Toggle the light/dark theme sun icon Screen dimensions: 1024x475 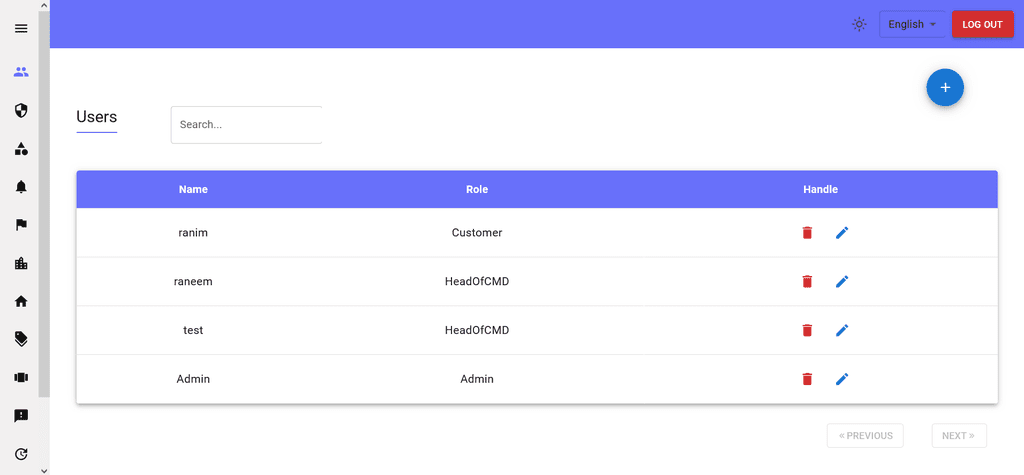859,24
